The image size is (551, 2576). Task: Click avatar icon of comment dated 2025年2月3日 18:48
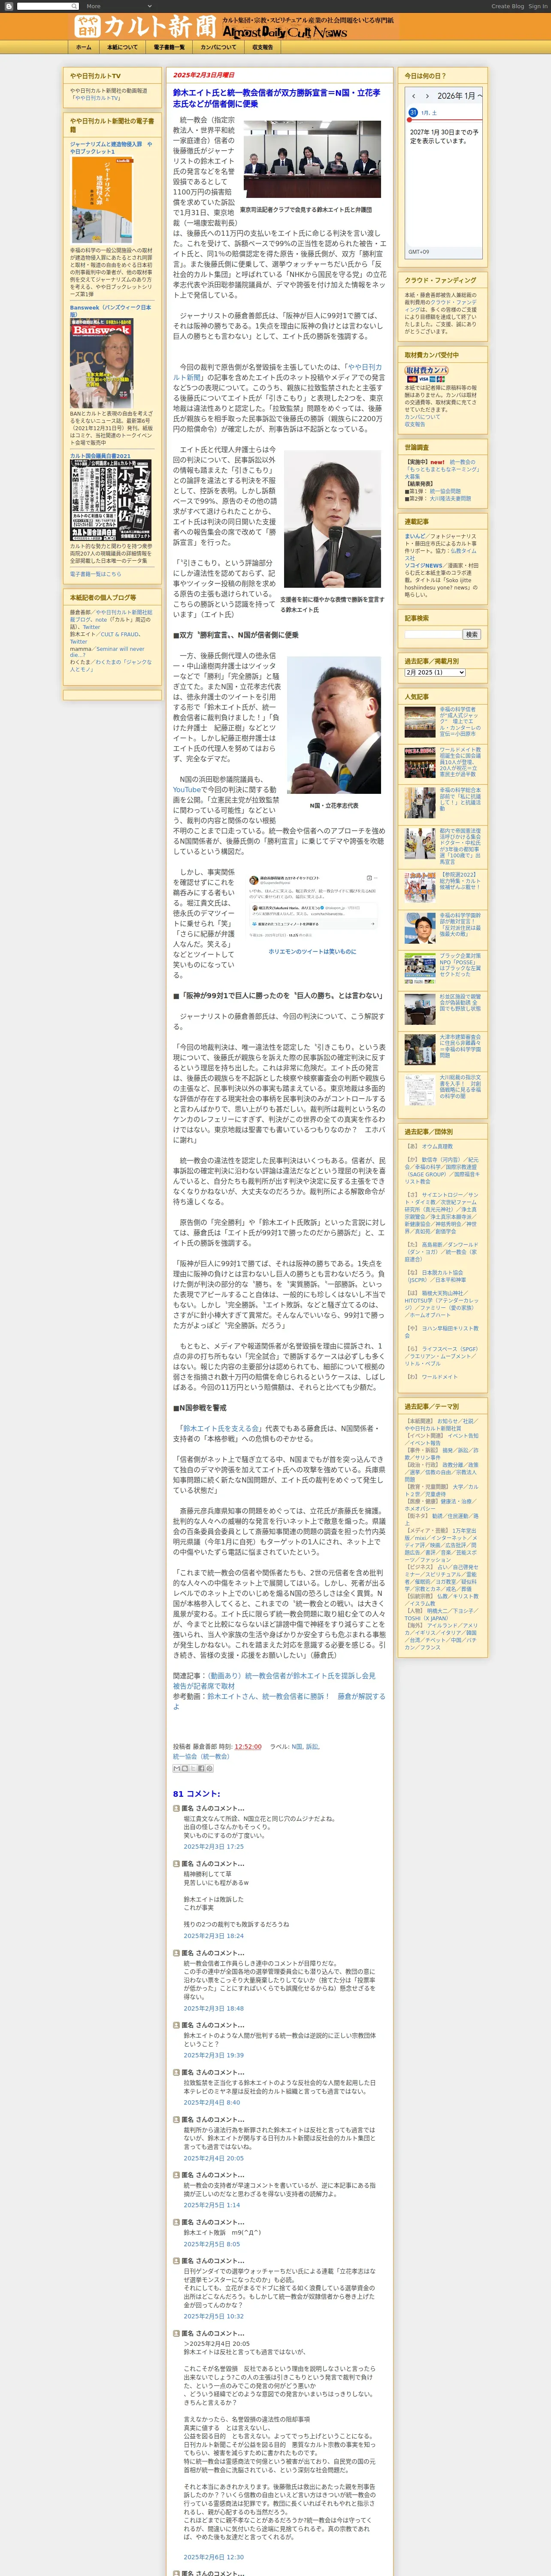pyautogui.click(x=177, y=1953)
